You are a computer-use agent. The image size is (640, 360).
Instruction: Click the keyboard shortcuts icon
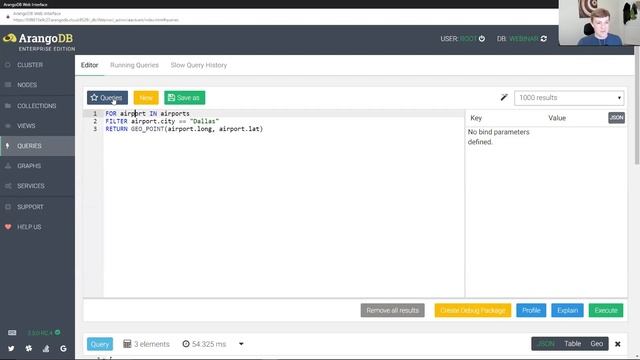pos(12,333)
